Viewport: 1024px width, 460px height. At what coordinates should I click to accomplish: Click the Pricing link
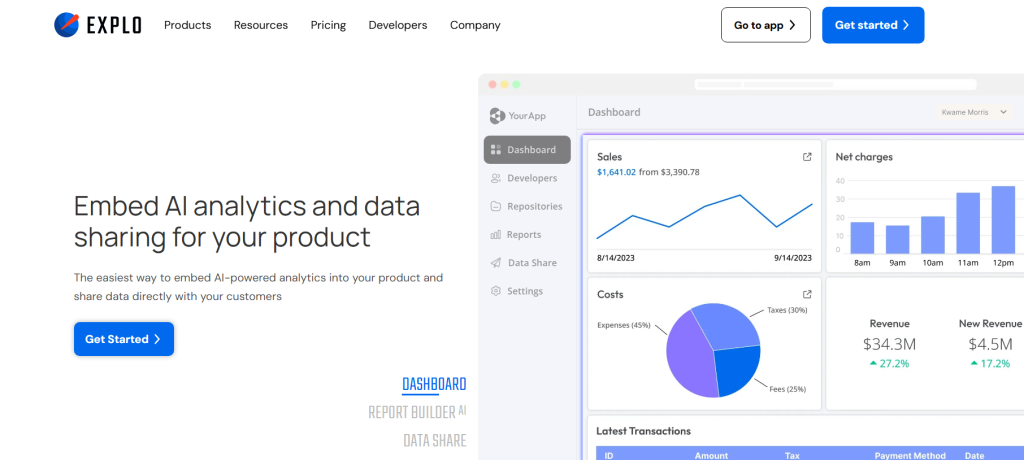(x=328, y=25)
